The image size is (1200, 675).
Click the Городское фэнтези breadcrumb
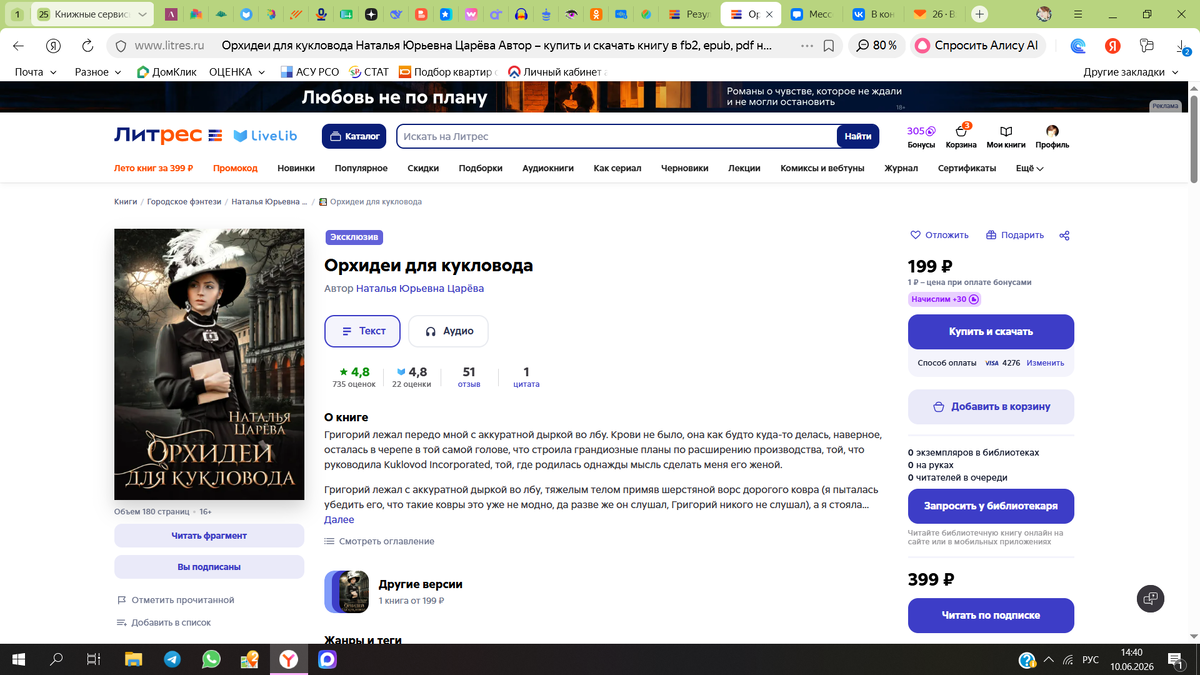coord(184,202)
